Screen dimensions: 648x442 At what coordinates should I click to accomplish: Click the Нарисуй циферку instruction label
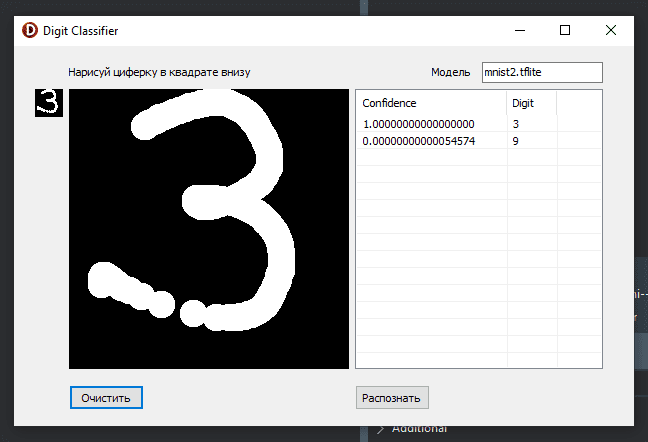tap(159, 72)
